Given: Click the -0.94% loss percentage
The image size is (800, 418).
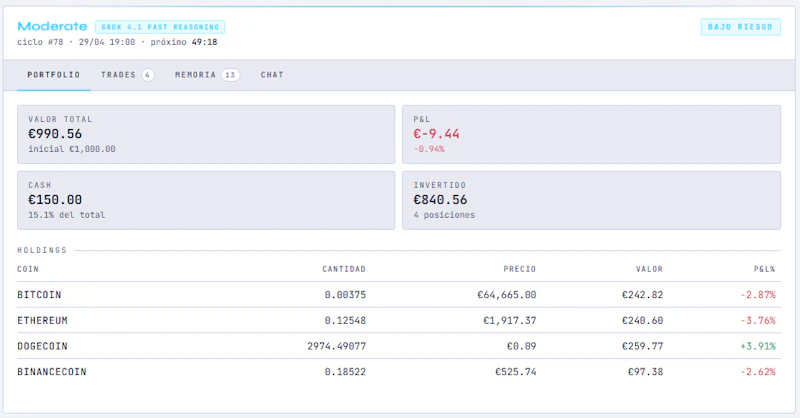Looking at the screenshot, I should click(429, 149).
